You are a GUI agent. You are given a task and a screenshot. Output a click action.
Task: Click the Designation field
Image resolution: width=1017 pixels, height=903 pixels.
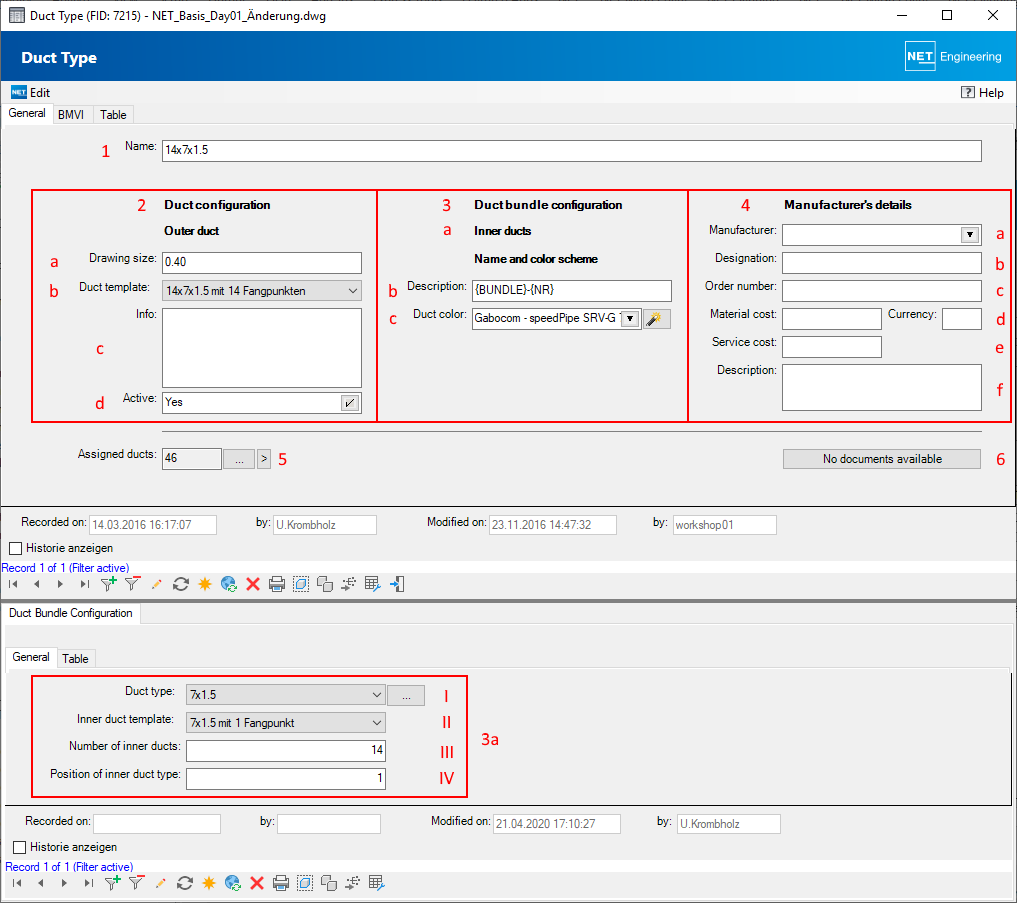[881, 263]
